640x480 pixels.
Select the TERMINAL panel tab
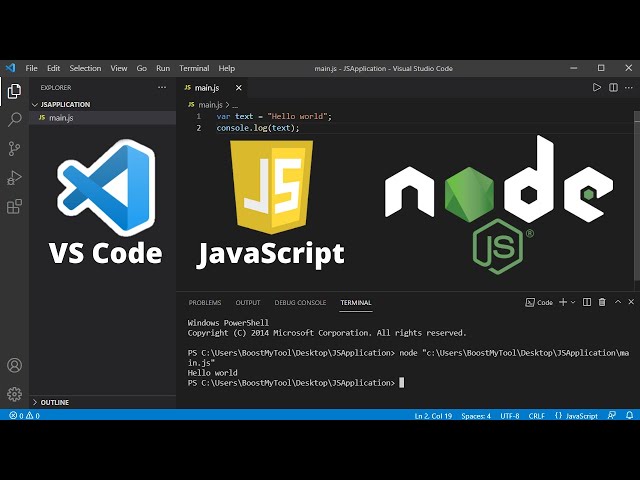point(356,302)
